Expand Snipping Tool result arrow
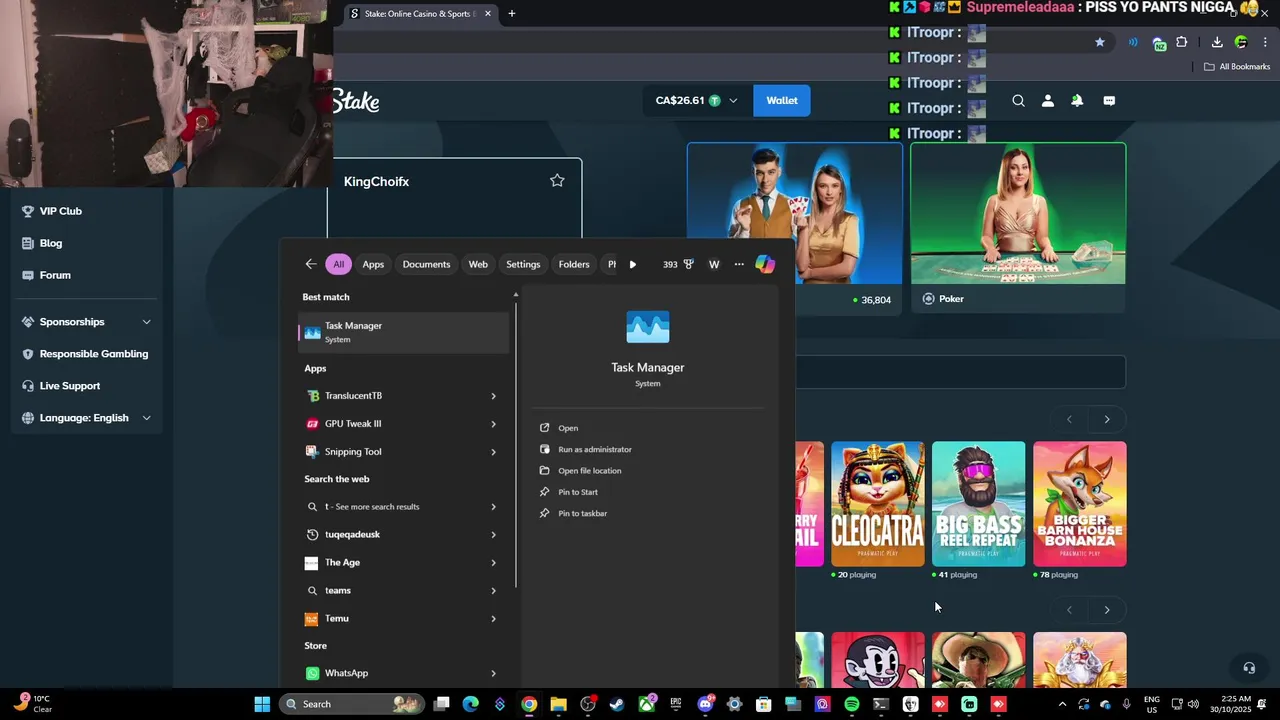Screen dimensions: 1280x720 [x=493, y=452]
